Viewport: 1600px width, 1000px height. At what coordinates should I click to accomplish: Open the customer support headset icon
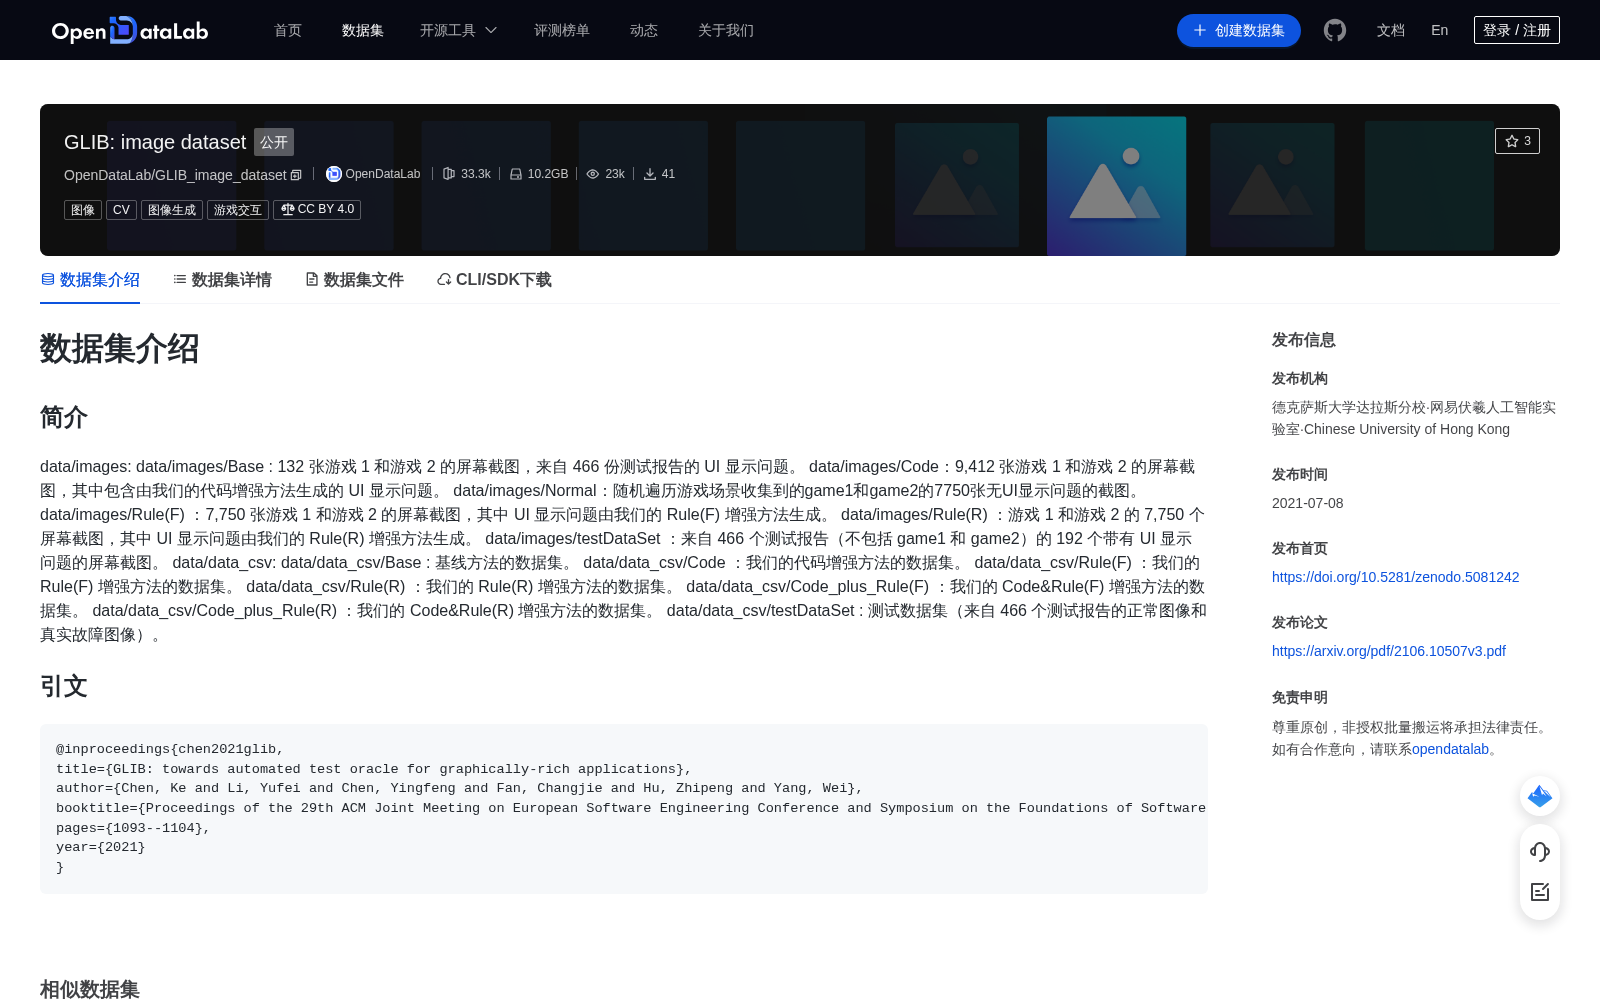(x=1540, y=852)
